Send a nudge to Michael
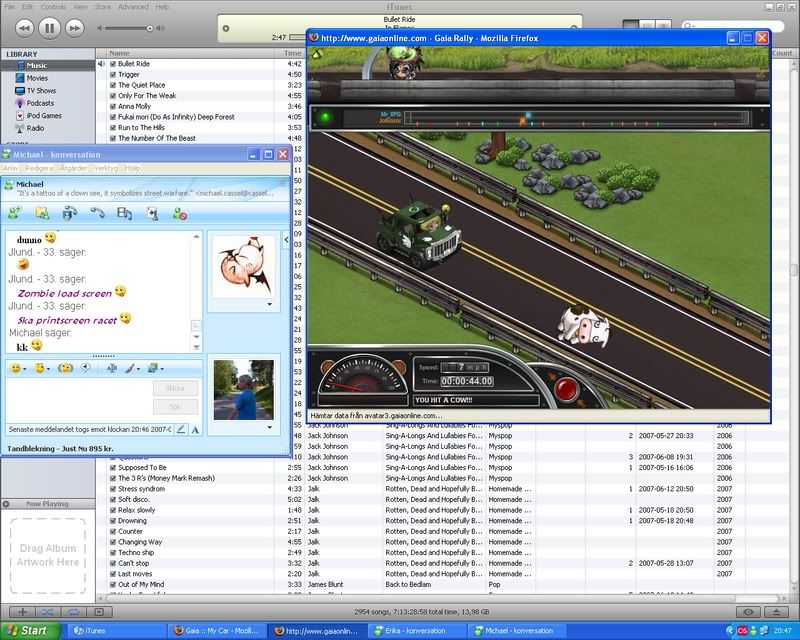This screenshot has width=800, height=640. coord(65,368)
